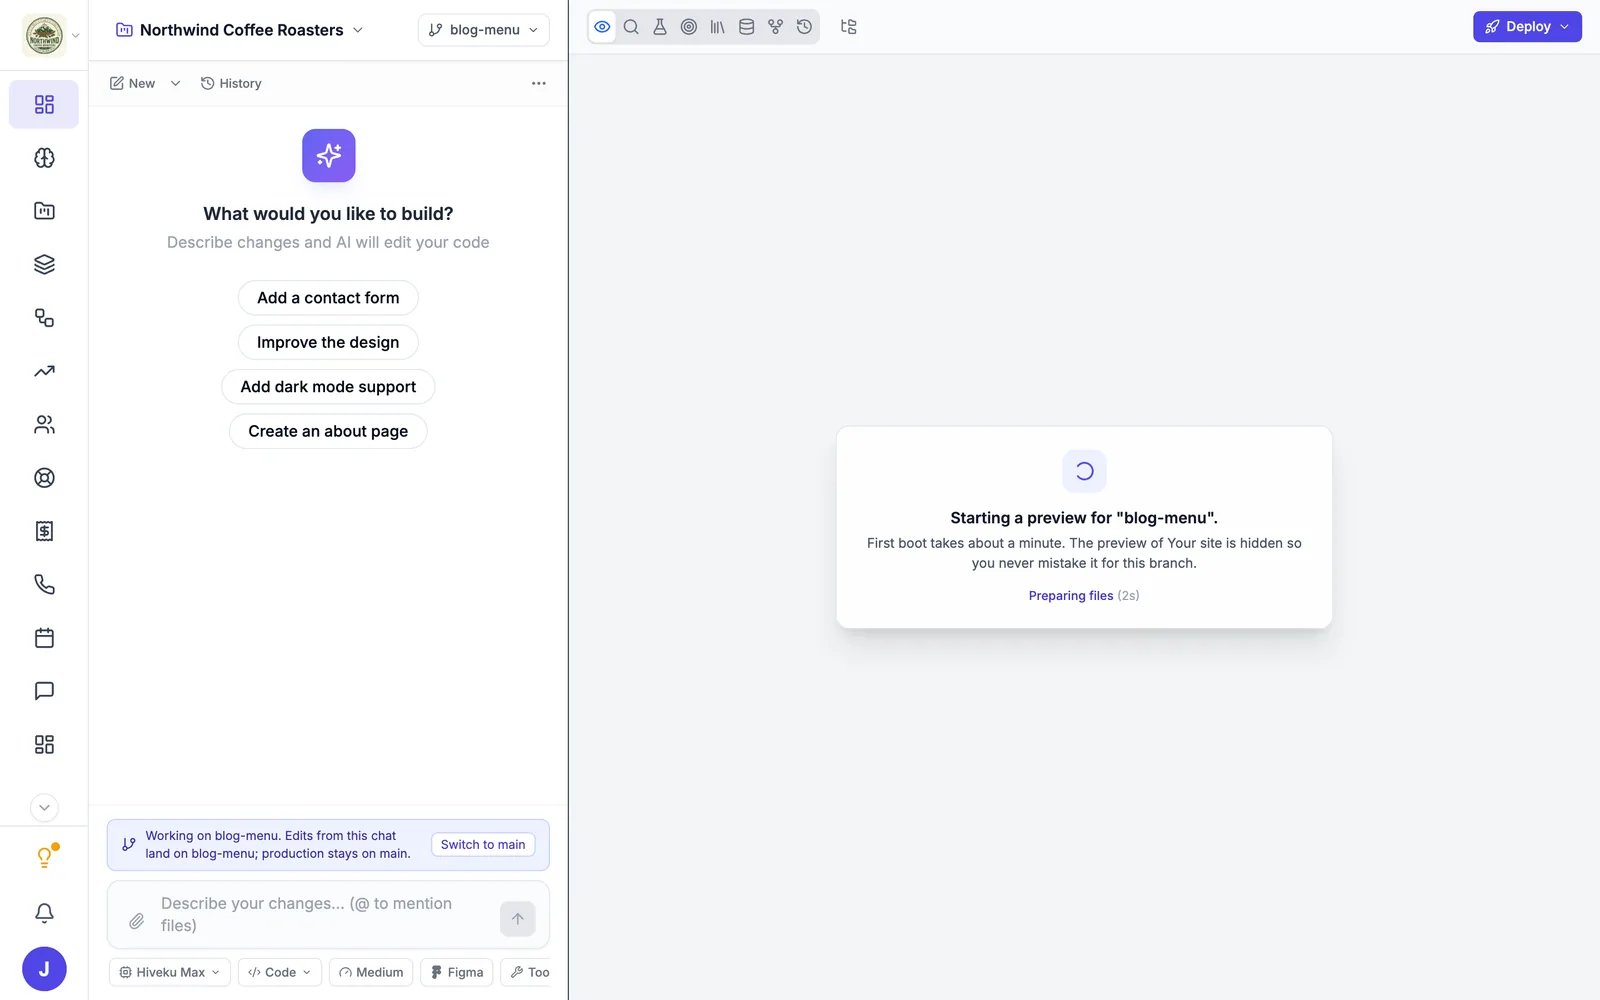Click the Switch to main button

(483, 845)
